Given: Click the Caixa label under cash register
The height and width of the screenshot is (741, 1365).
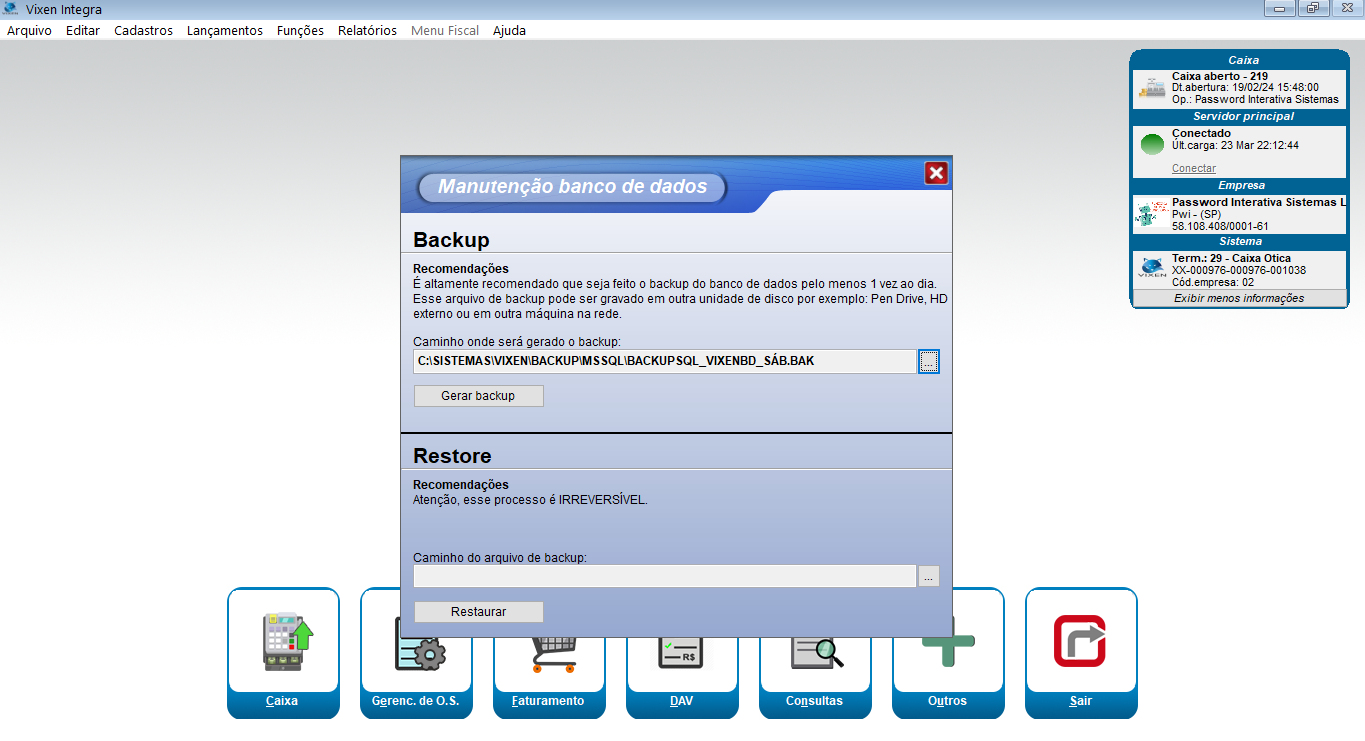Looking at the screenshot, I should (282, 701).
